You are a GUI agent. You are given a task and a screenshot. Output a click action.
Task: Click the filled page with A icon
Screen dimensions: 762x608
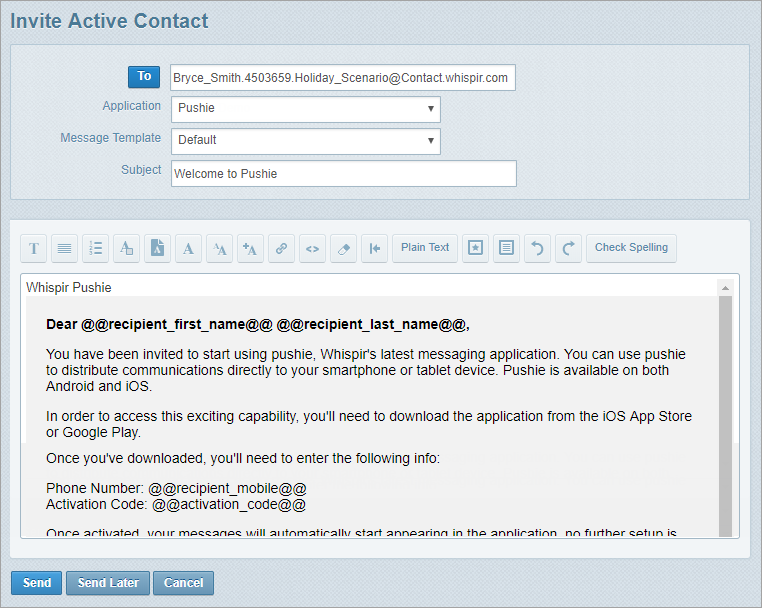(157, 248)
